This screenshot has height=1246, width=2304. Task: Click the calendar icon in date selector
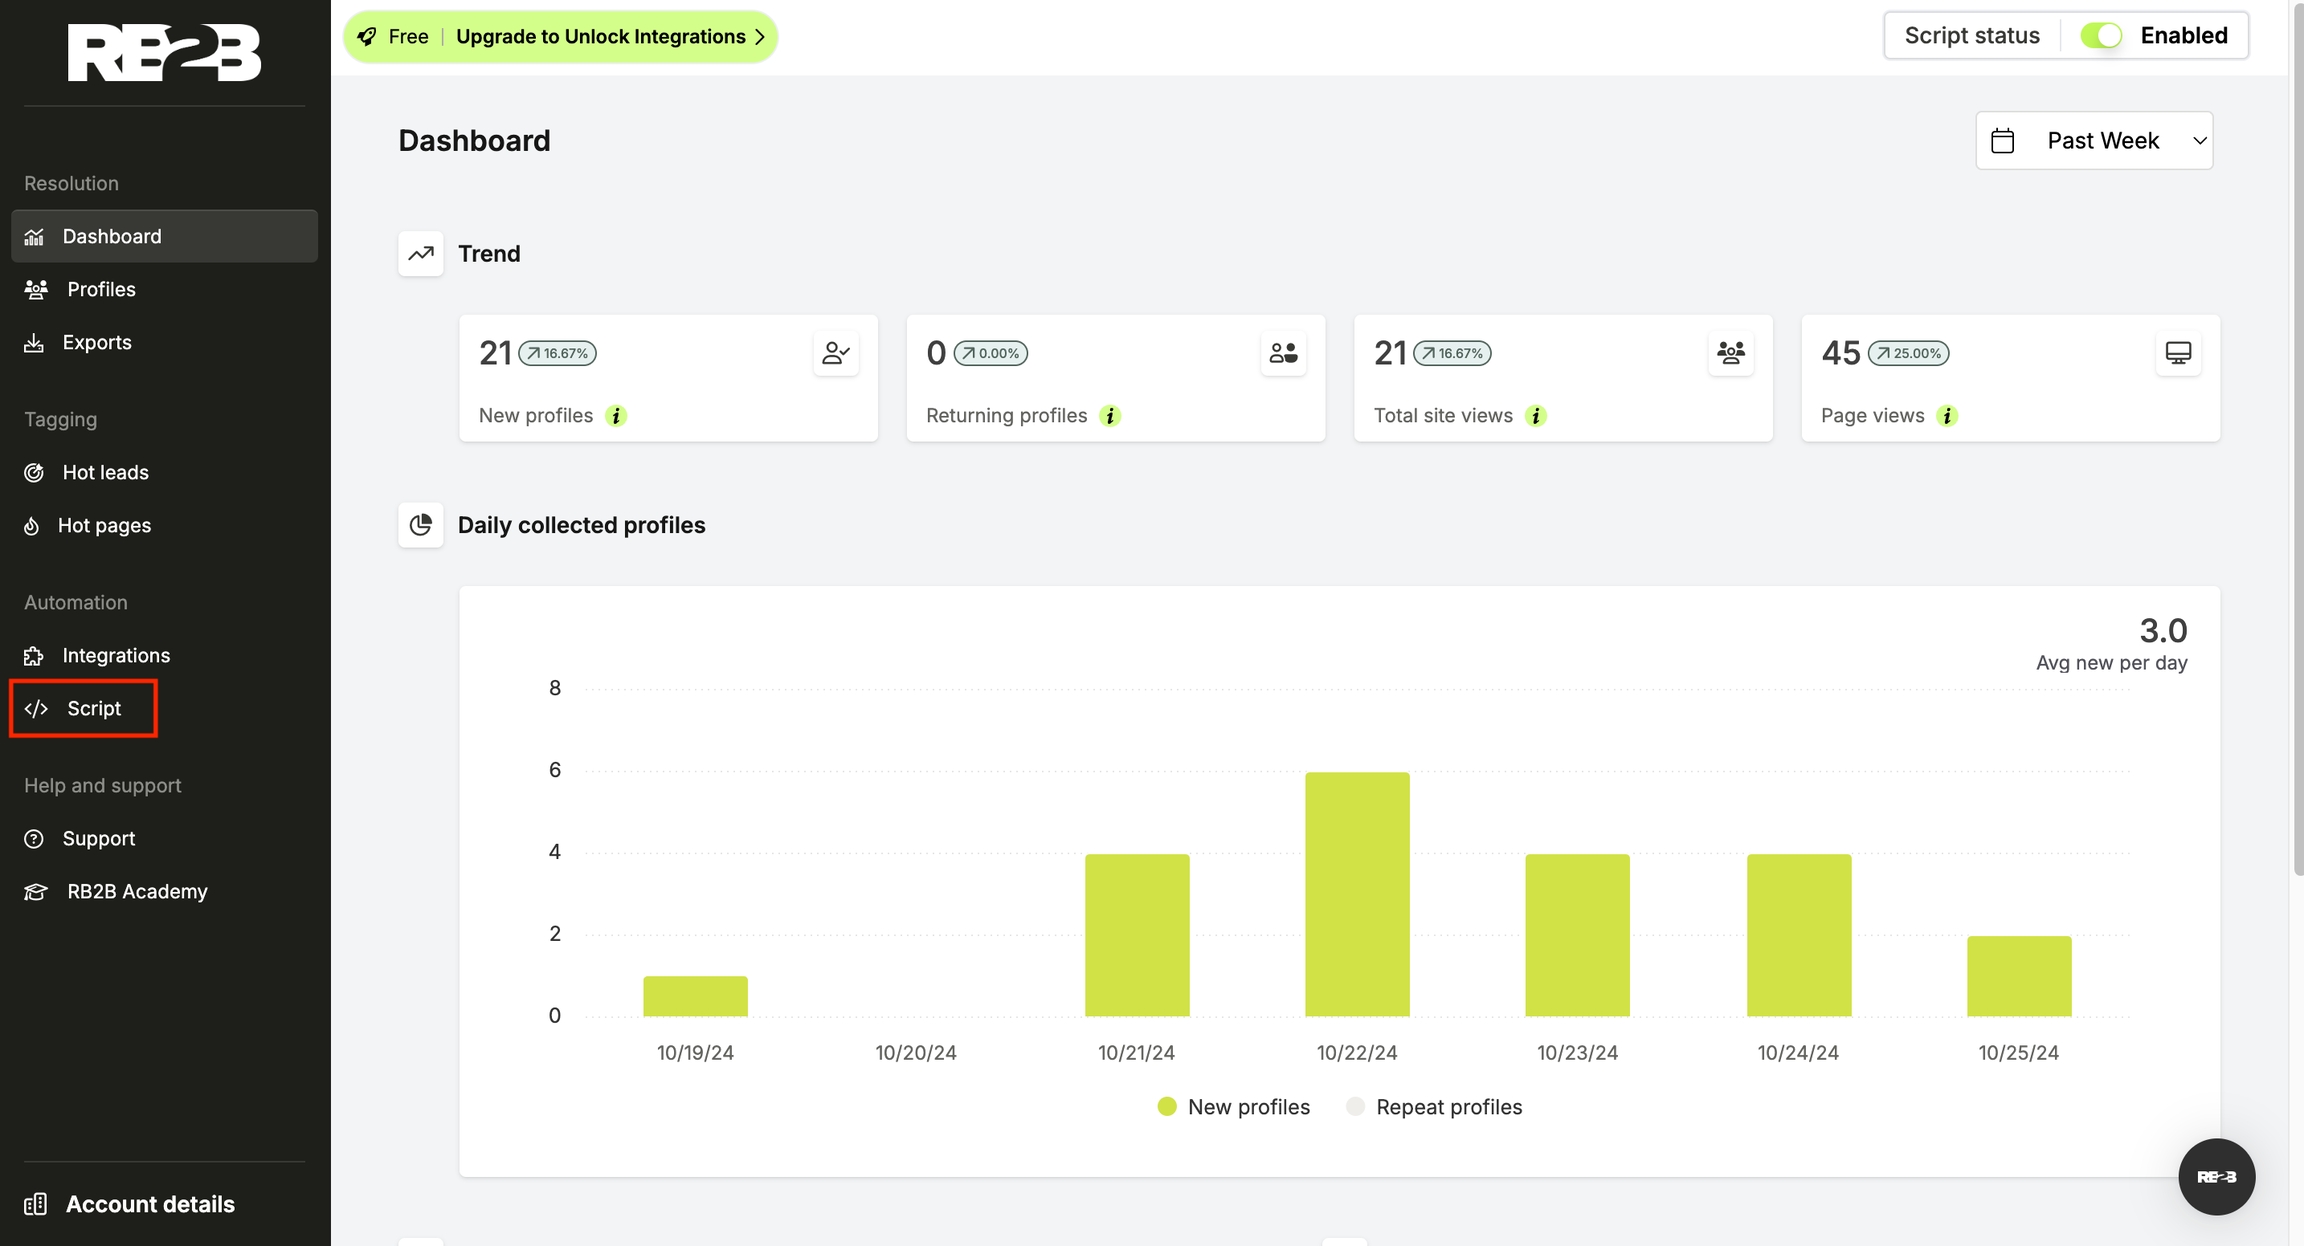(x=2002, y=141)
